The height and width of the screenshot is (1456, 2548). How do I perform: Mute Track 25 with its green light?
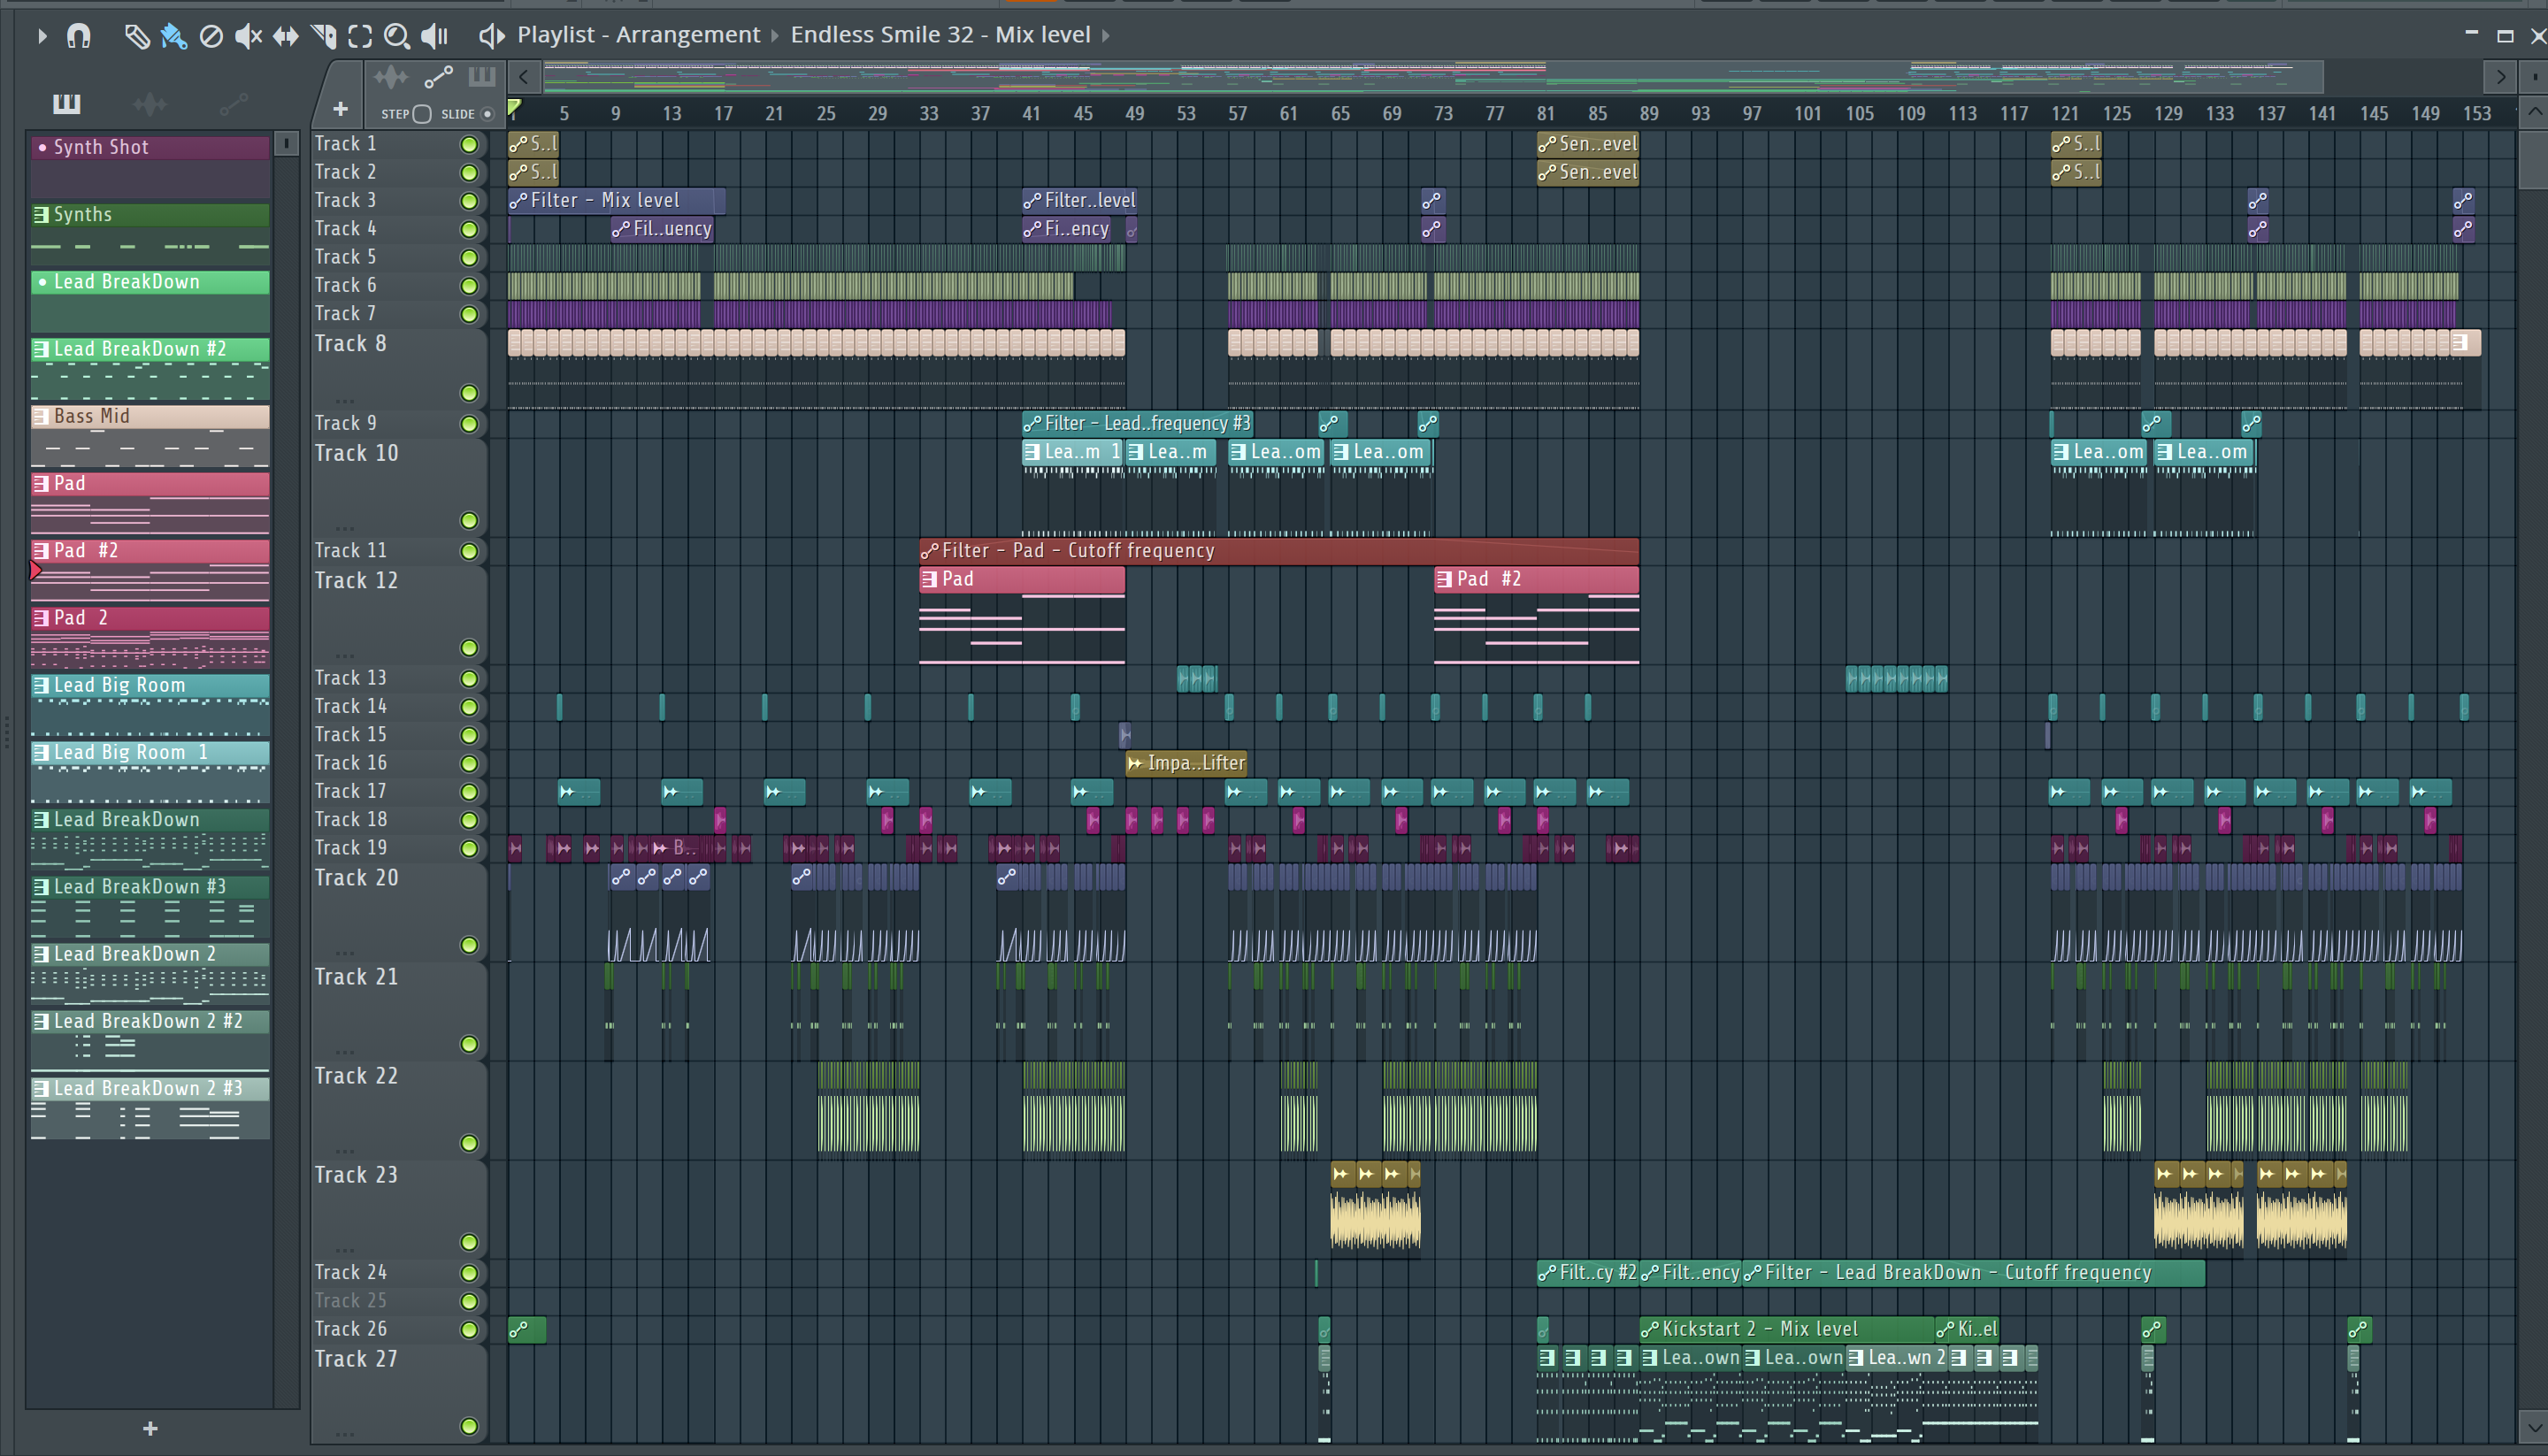tap(468, 1301)
